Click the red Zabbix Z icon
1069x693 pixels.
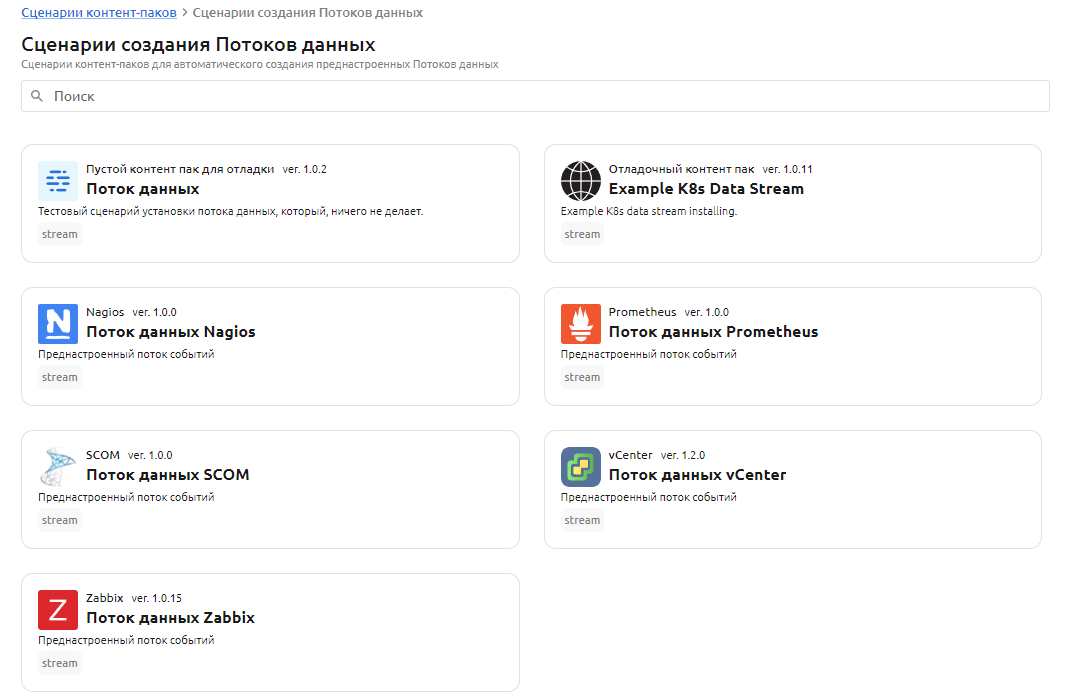[58, 610]
